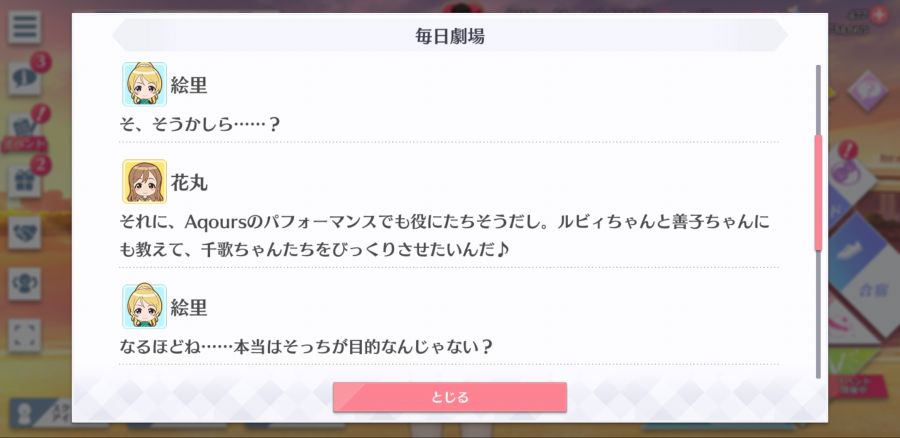Click the 毎日劇場 title banner

[449, 36]
